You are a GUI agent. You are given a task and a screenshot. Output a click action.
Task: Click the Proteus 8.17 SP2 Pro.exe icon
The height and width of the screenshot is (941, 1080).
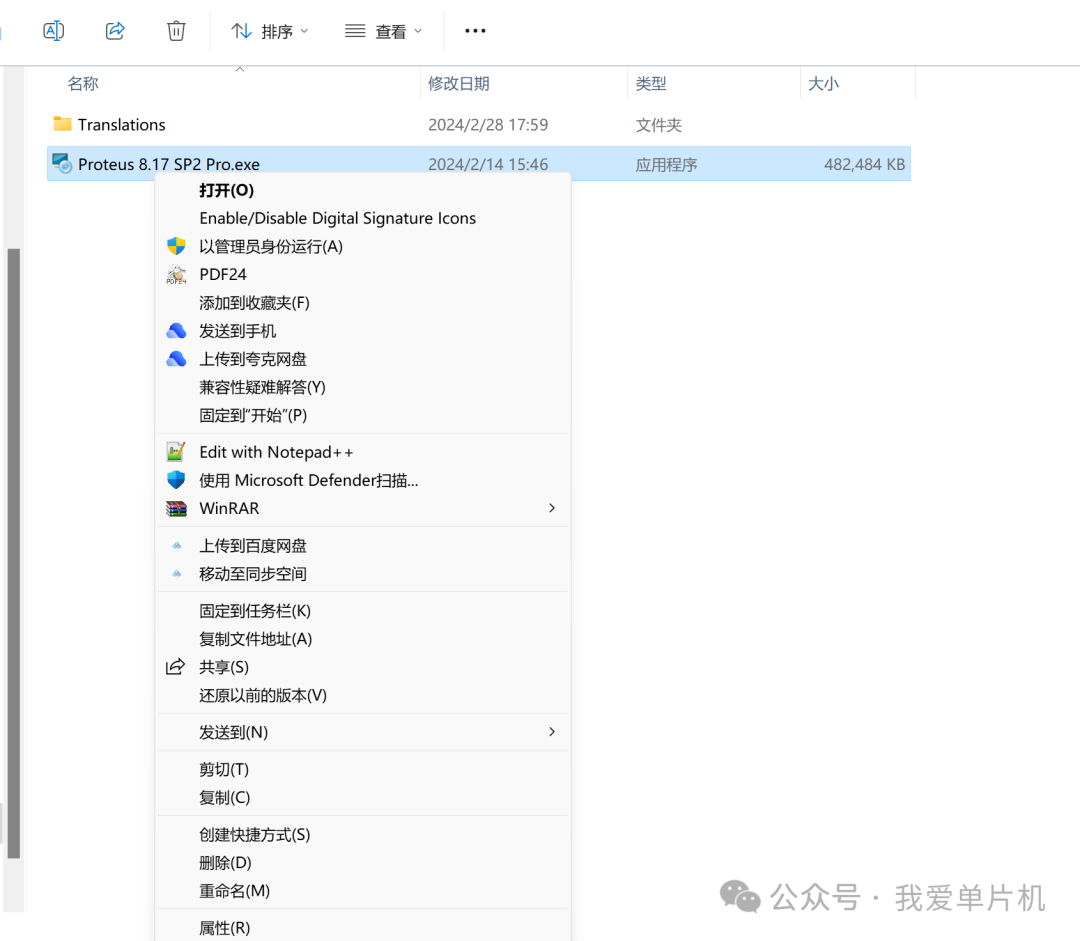62,163
